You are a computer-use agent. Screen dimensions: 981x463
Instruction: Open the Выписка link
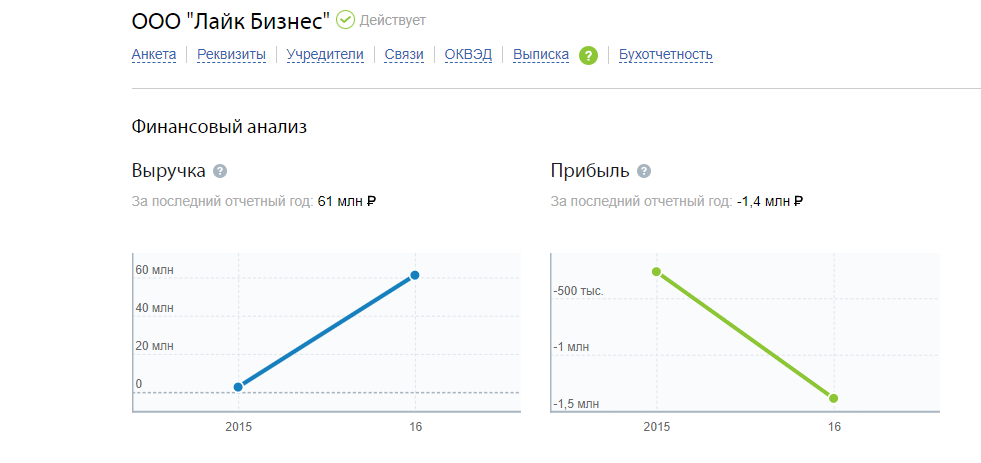[541, 55]
